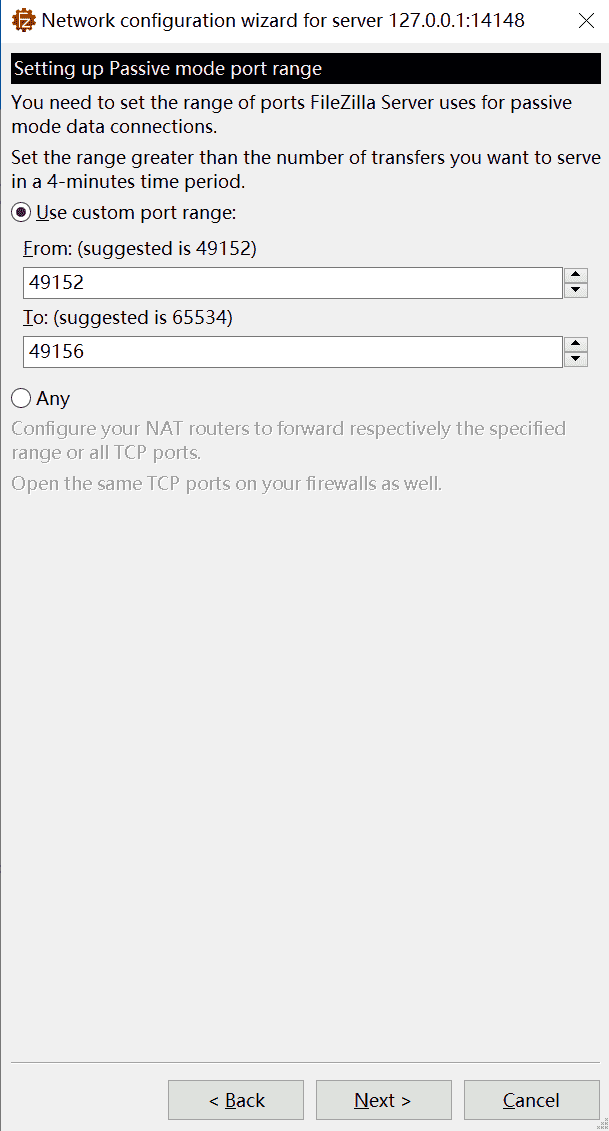Close the network configuration wizard window
The width and height of the screenshot is (609, 1131).
(587, 20)
